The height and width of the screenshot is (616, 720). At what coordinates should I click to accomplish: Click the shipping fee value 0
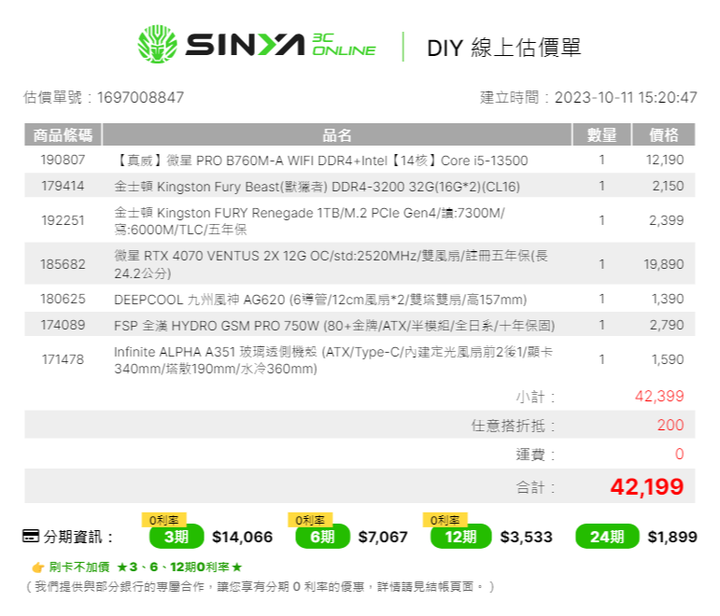click(x=680, y=454)
